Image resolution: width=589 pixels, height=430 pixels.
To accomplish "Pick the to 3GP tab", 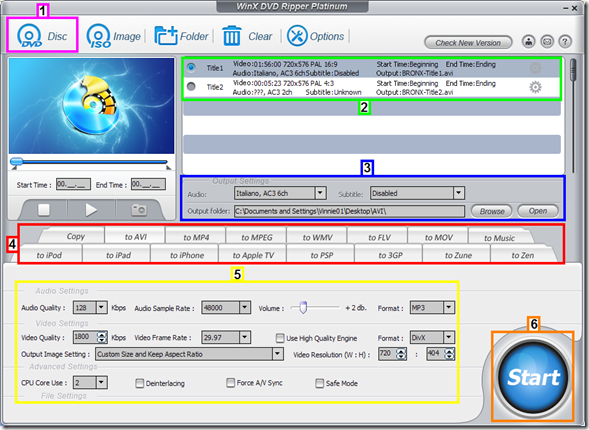I will [390, 255].
